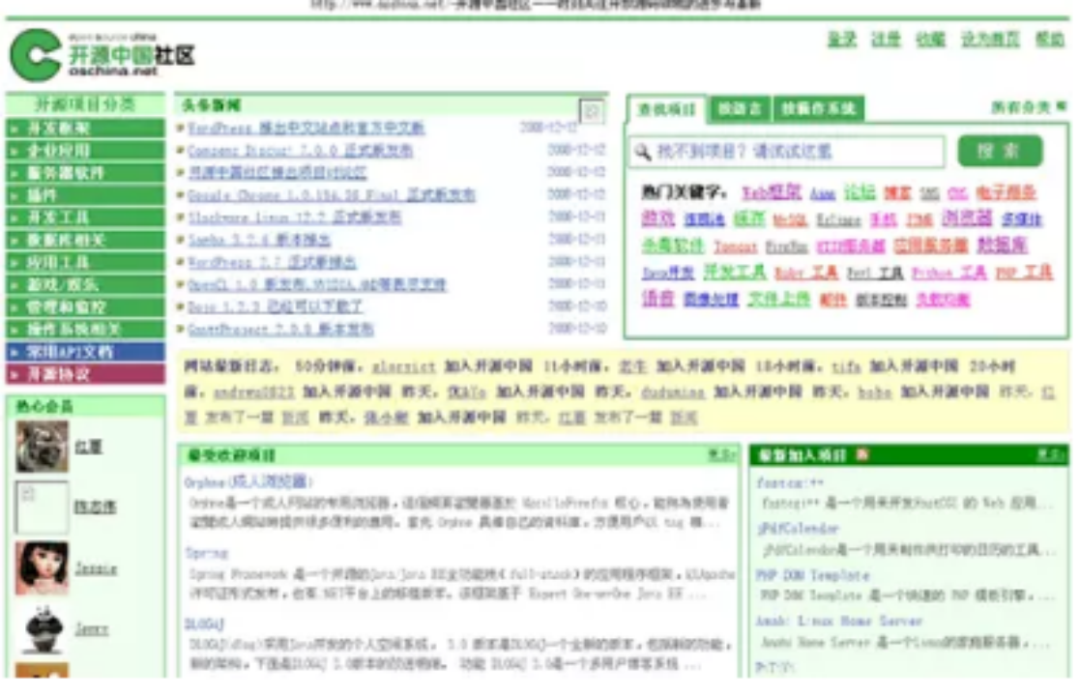Screen dimensions: 1080x696
Task: Click the Web框架 hot keyword
Action: 771,192
